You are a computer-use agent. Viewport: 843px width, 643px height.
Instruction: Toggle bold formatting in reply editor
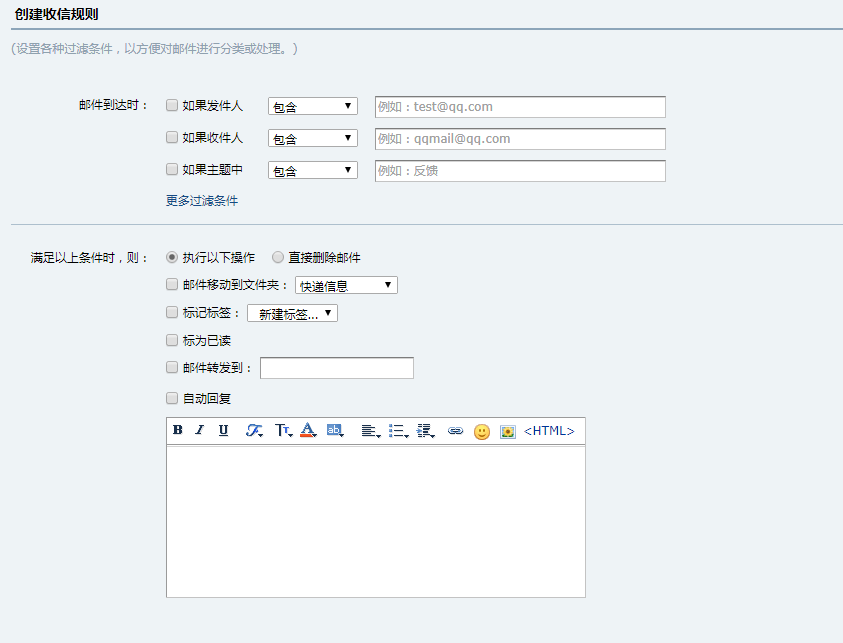point(178,431)
